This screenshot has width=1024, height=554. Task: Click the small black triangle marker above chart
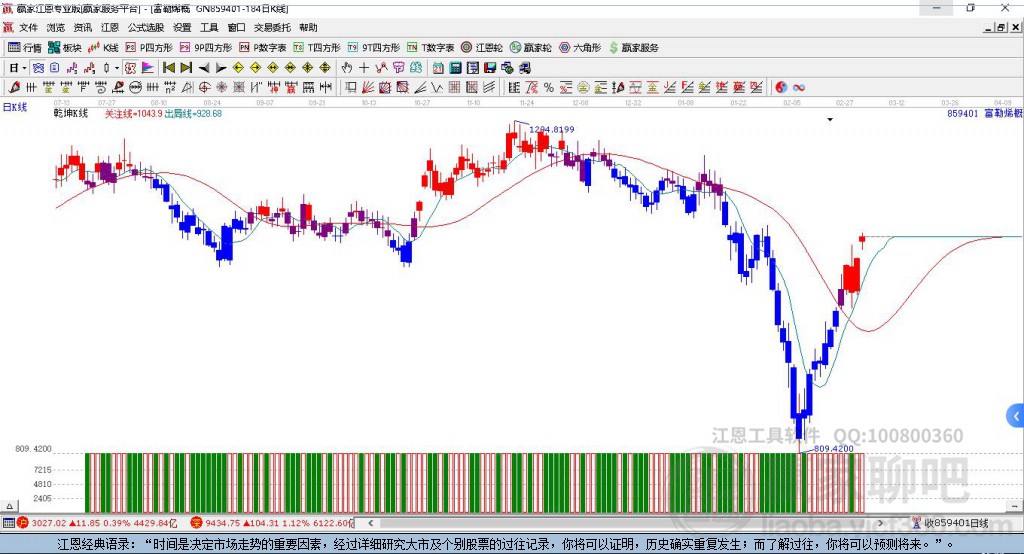(x=830, y=120)
